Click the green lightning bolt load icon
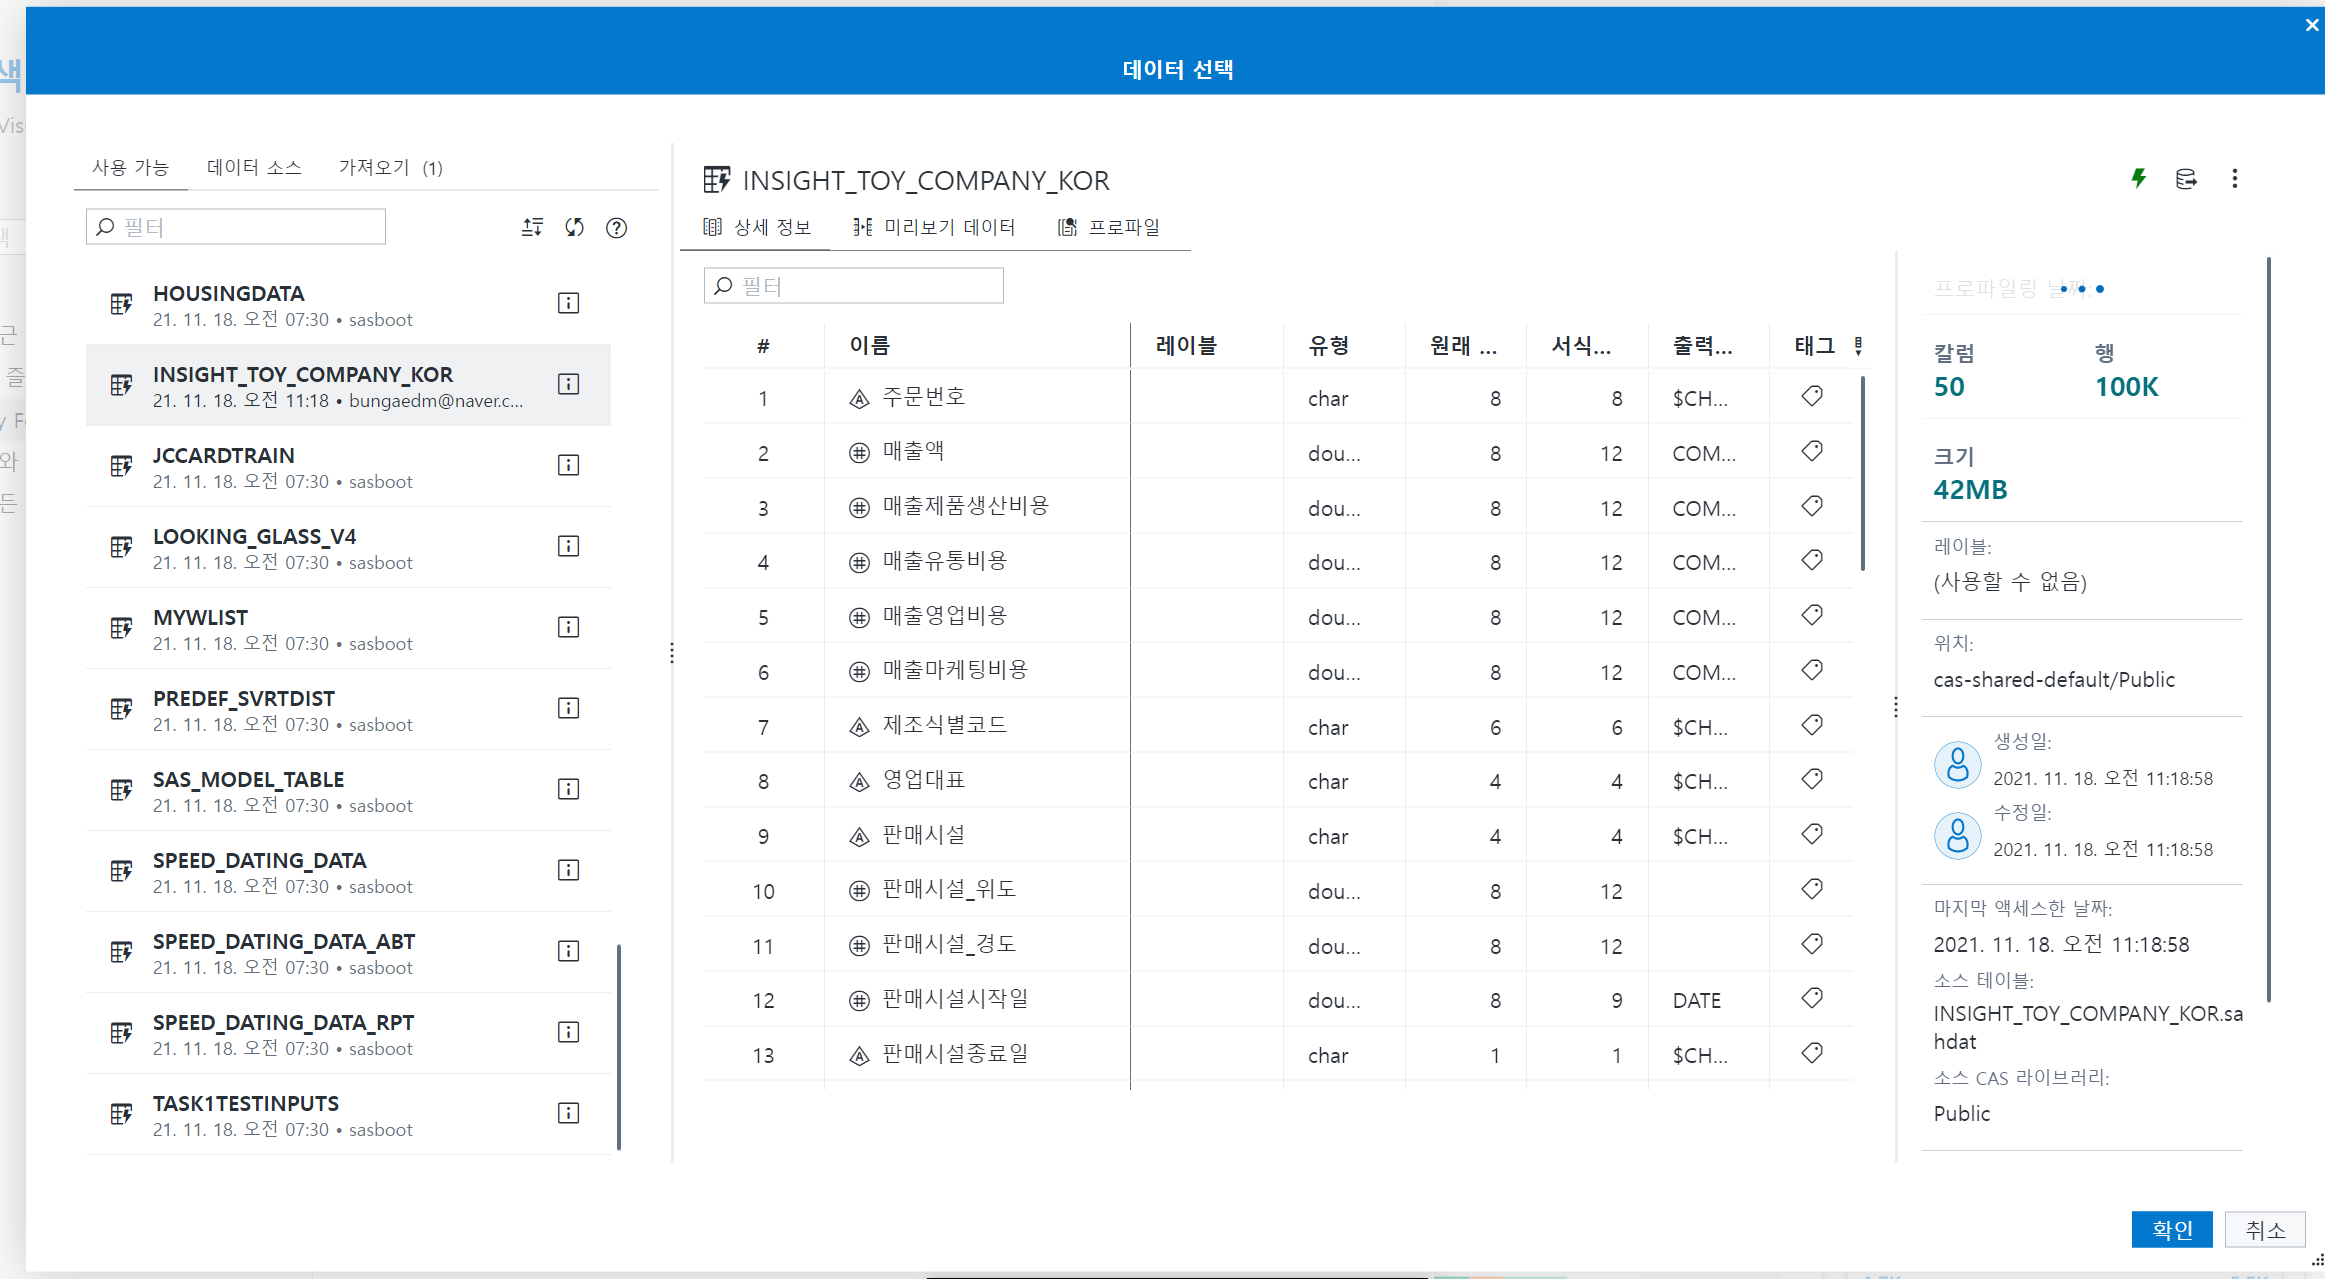2325x1279 pixels. coord(2138,178)
